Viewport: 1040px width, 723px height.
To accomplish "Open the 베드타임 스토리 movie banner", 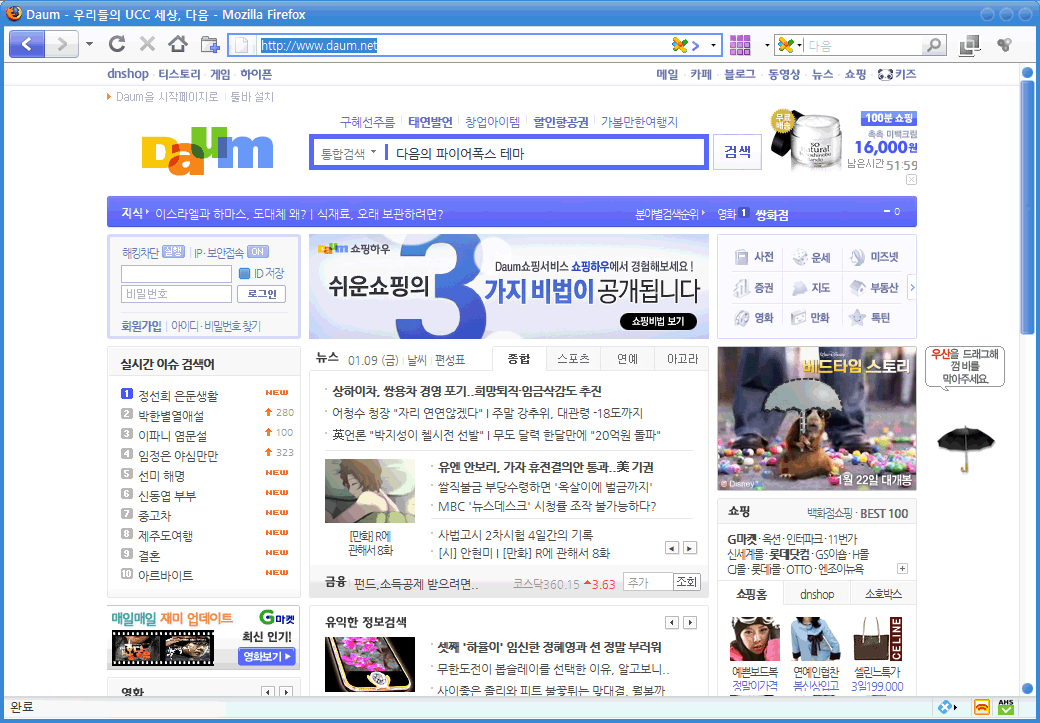I will click(816, 419).
